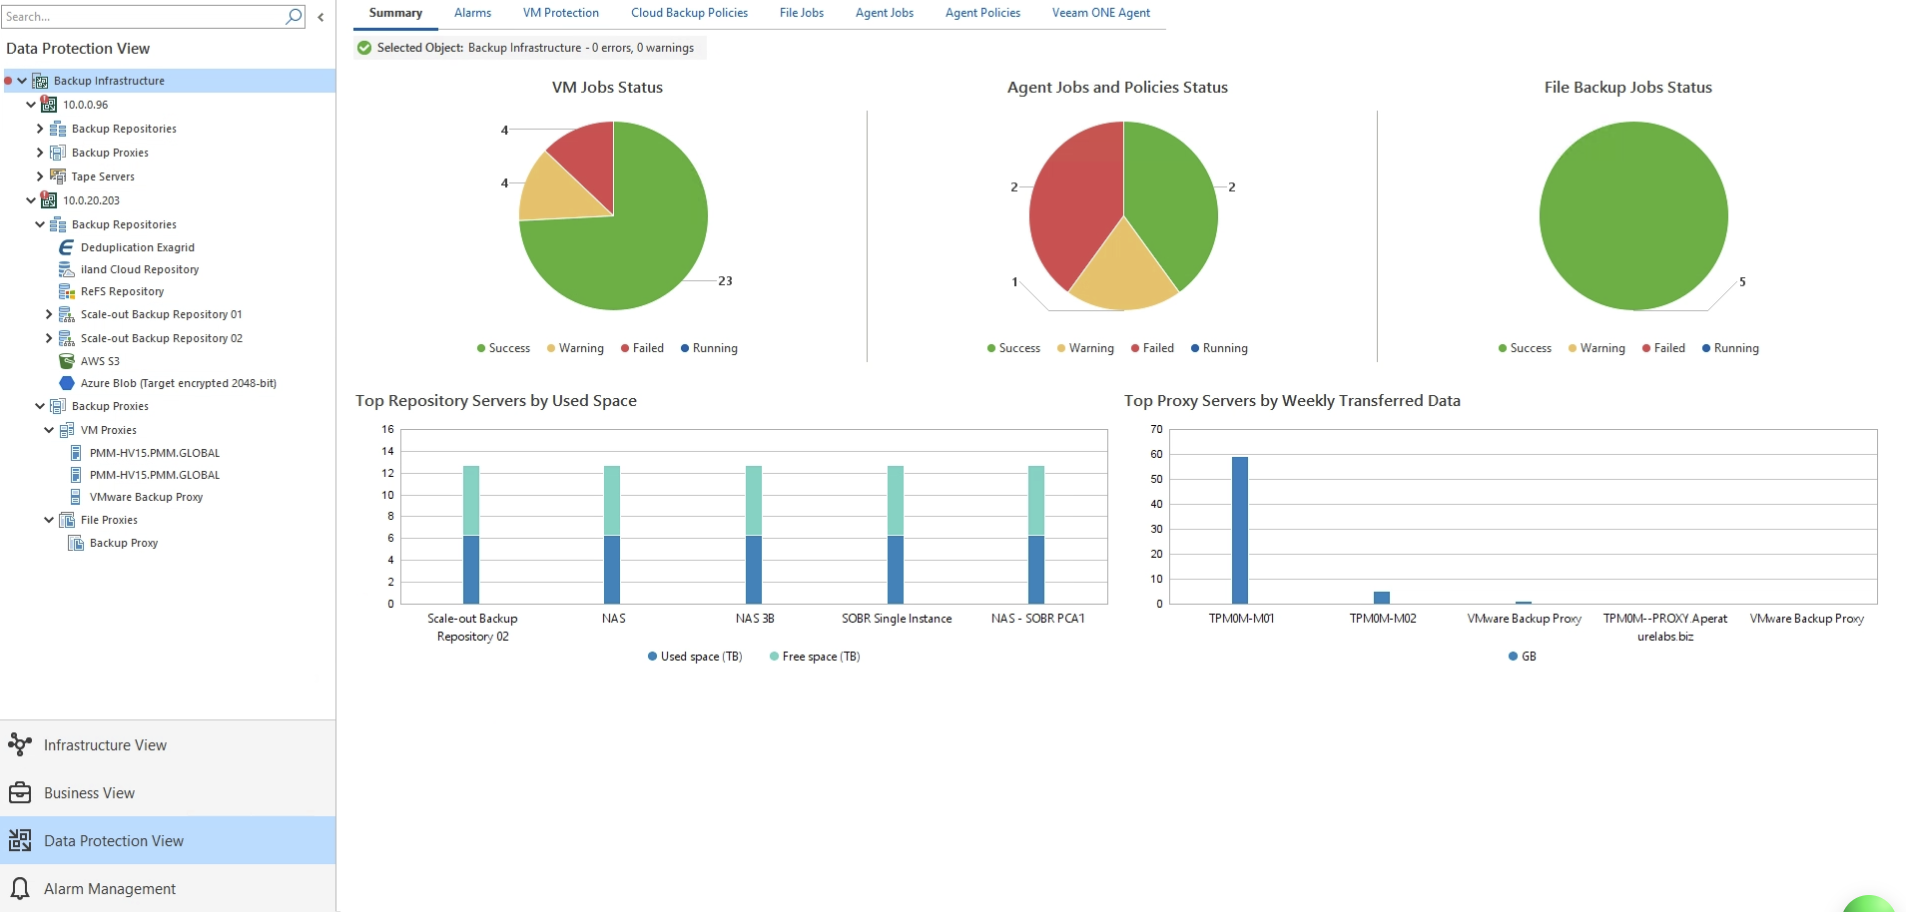Click the search magnifier icon
The width and height of the screenshot is (1906, 912).
pyautogui.click(x=294, y=16)
